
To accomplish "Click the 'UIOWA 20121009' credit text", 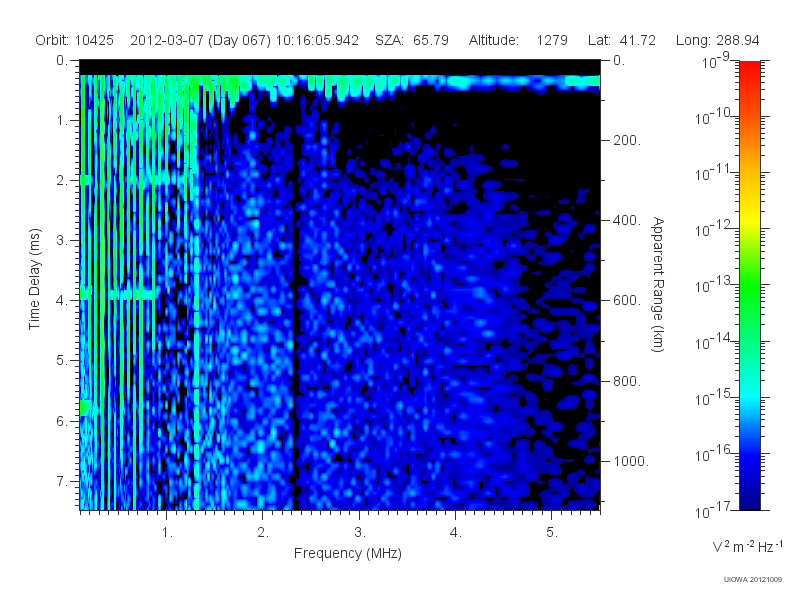I will click(x=753, y=580).
